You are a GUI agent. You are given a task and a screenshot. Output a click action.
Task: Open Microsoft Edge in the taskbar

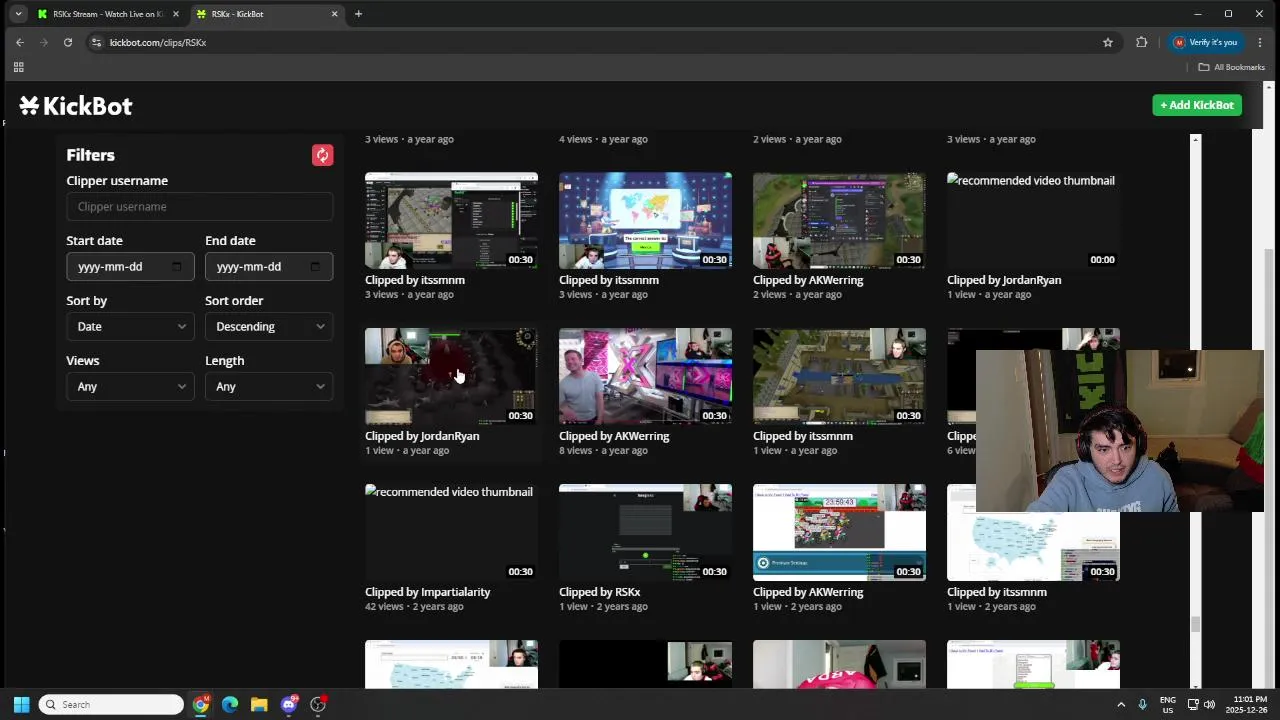click(230, 705)
